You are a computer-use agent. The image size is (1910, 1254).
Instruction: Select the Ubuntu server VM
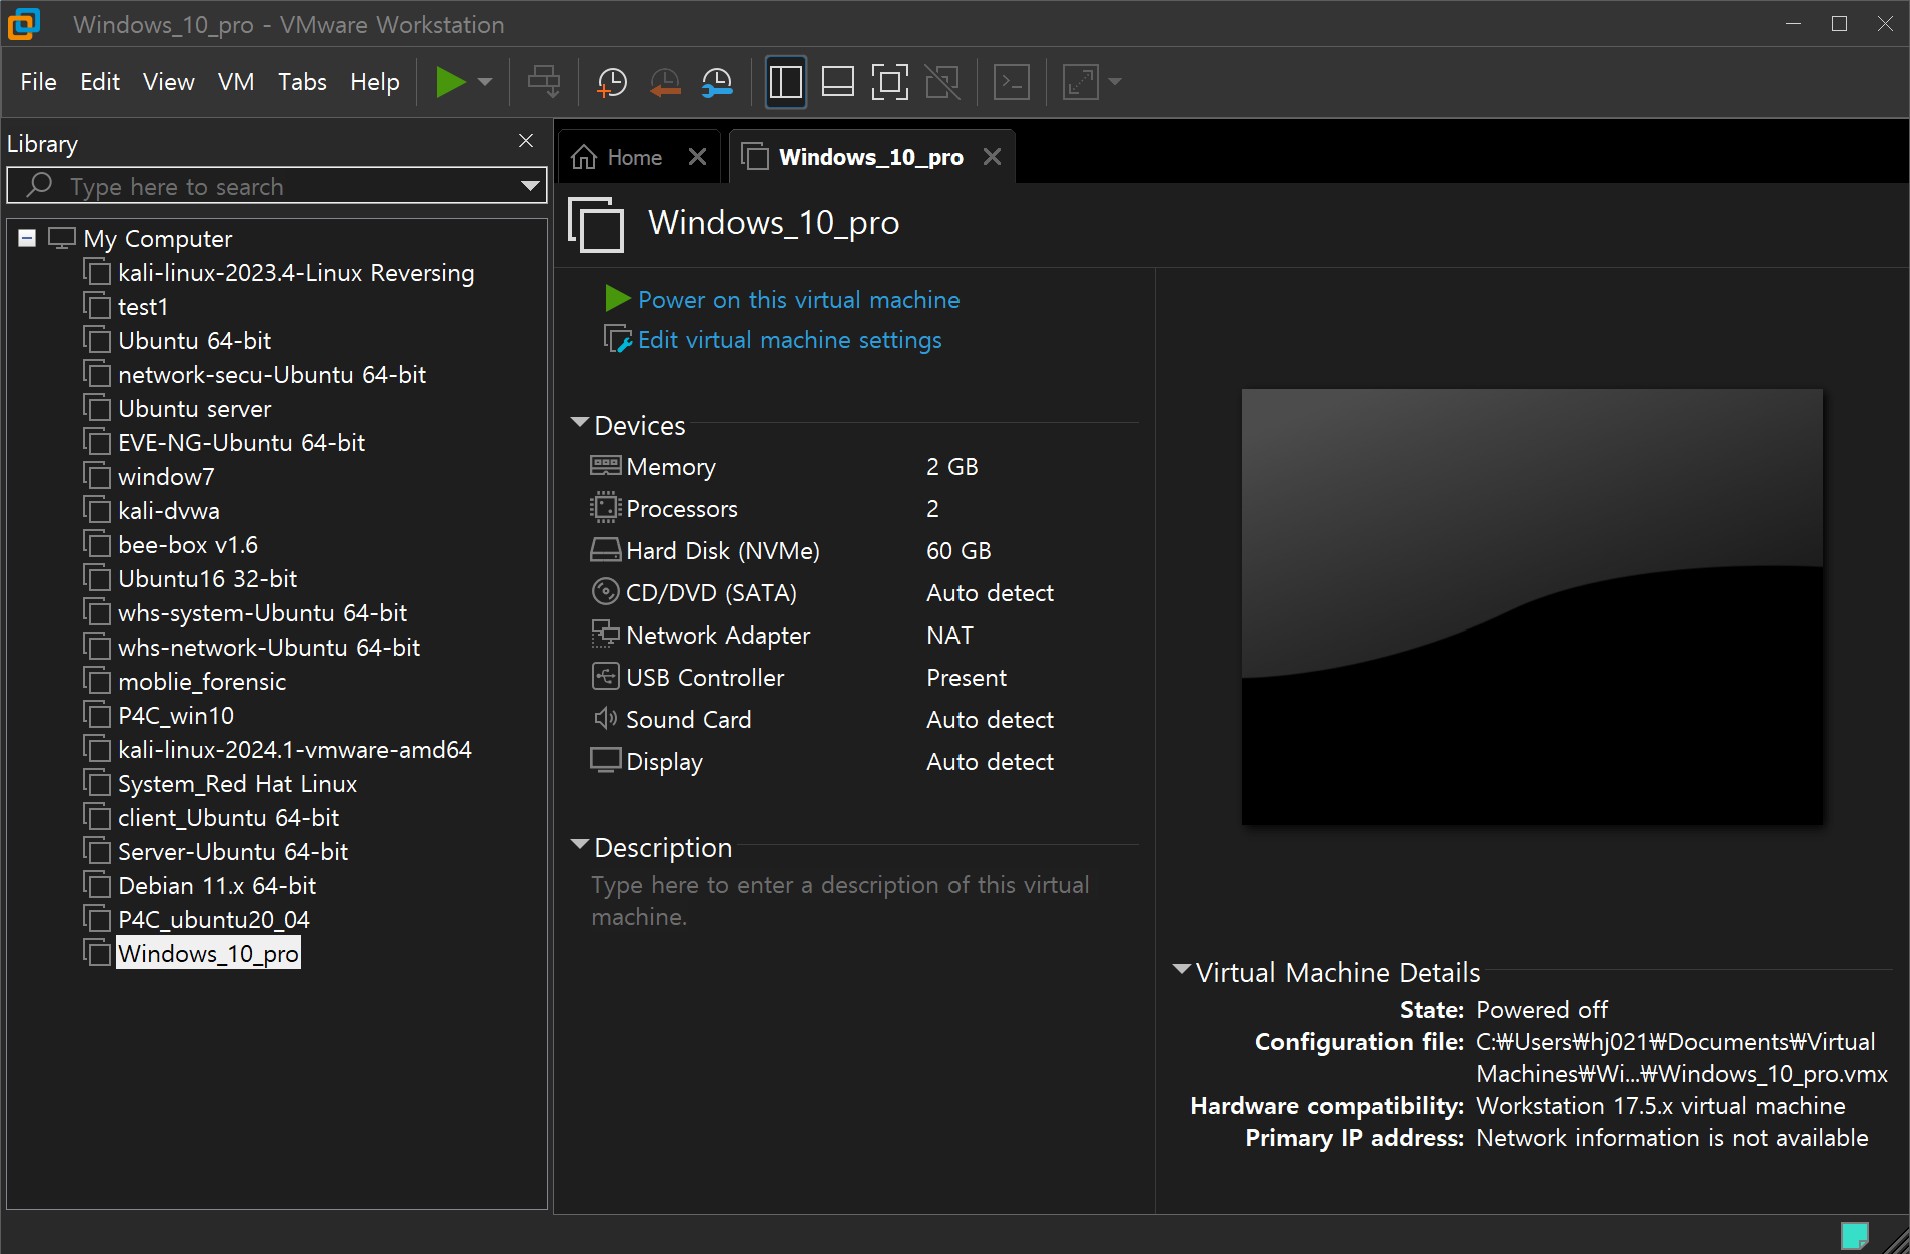(195, 408)
